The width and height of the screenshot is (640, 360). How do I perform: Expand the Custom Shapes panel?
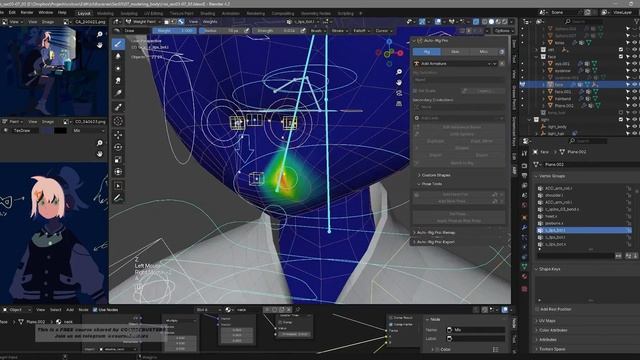[436, 175]
